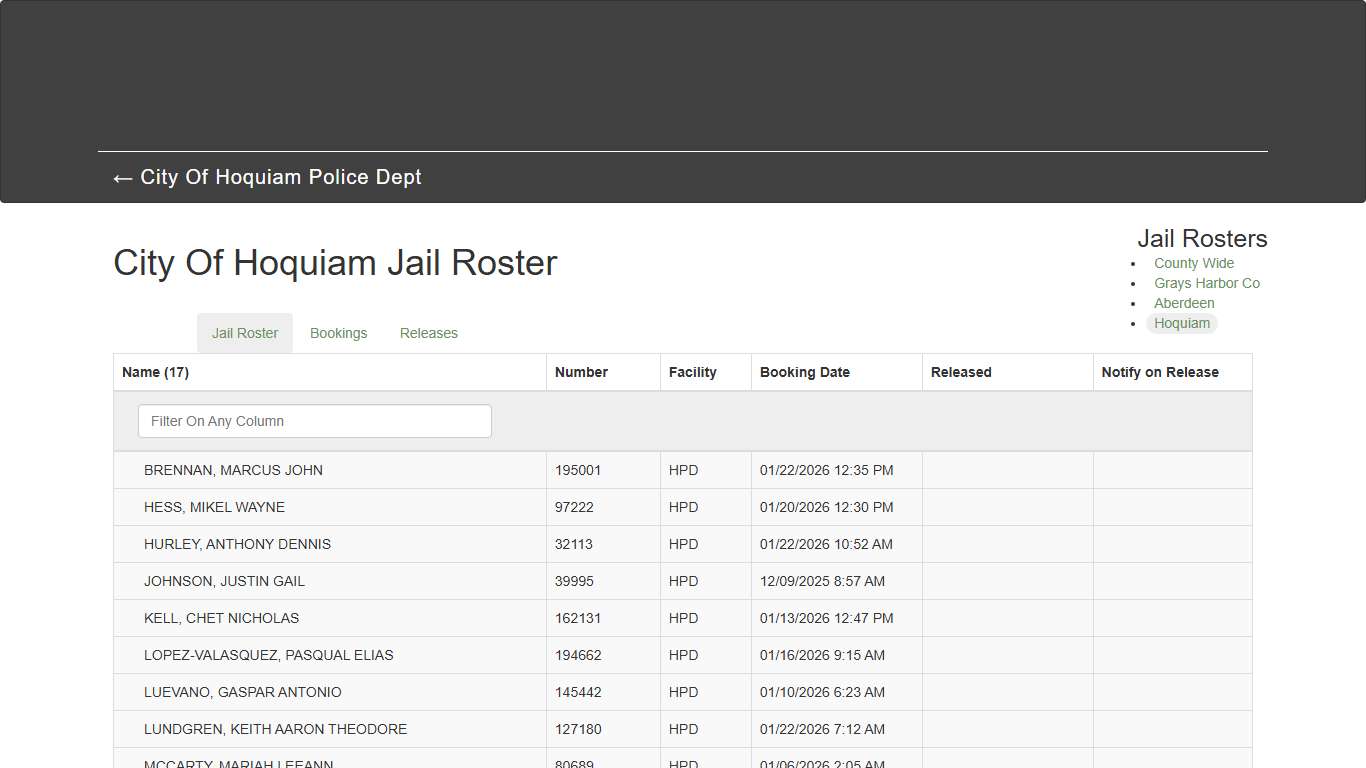This screenshot has width=1366, height=768.
Task: Switch to the Releases tab
Action: click(x=428, y=333)
